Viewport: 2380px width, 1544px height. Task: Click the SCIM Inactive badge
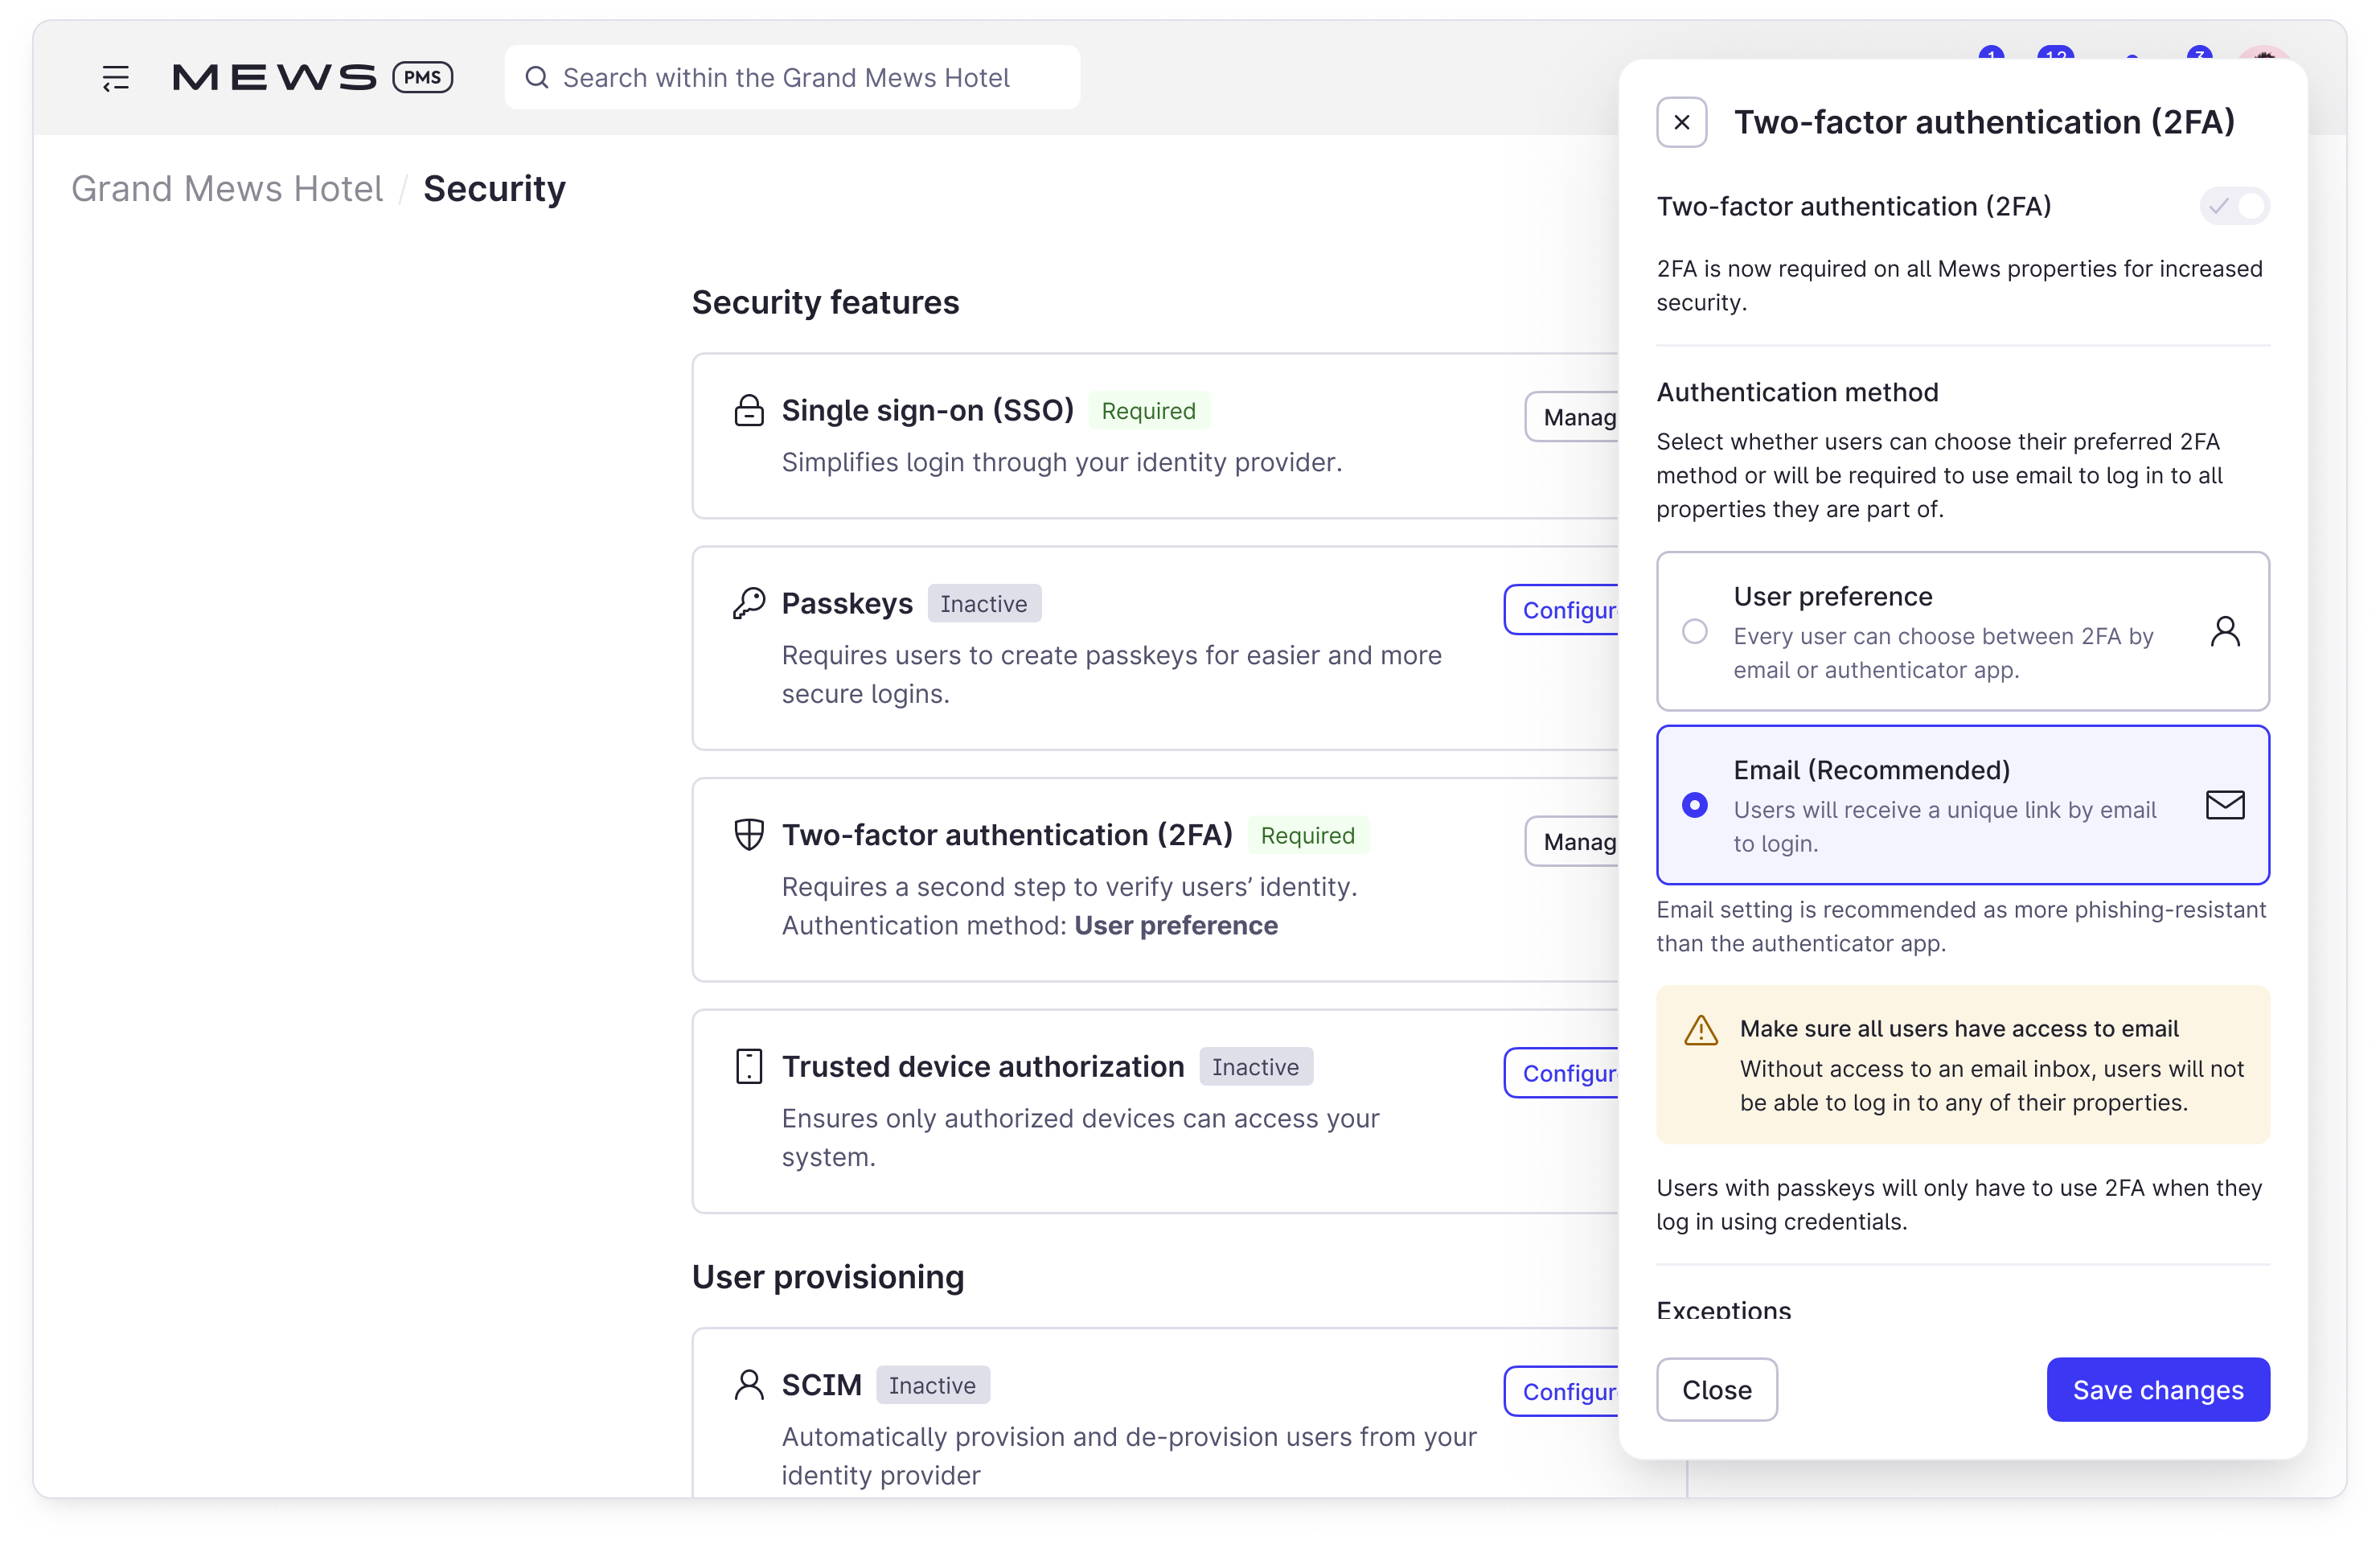(x=933, y=1385)
